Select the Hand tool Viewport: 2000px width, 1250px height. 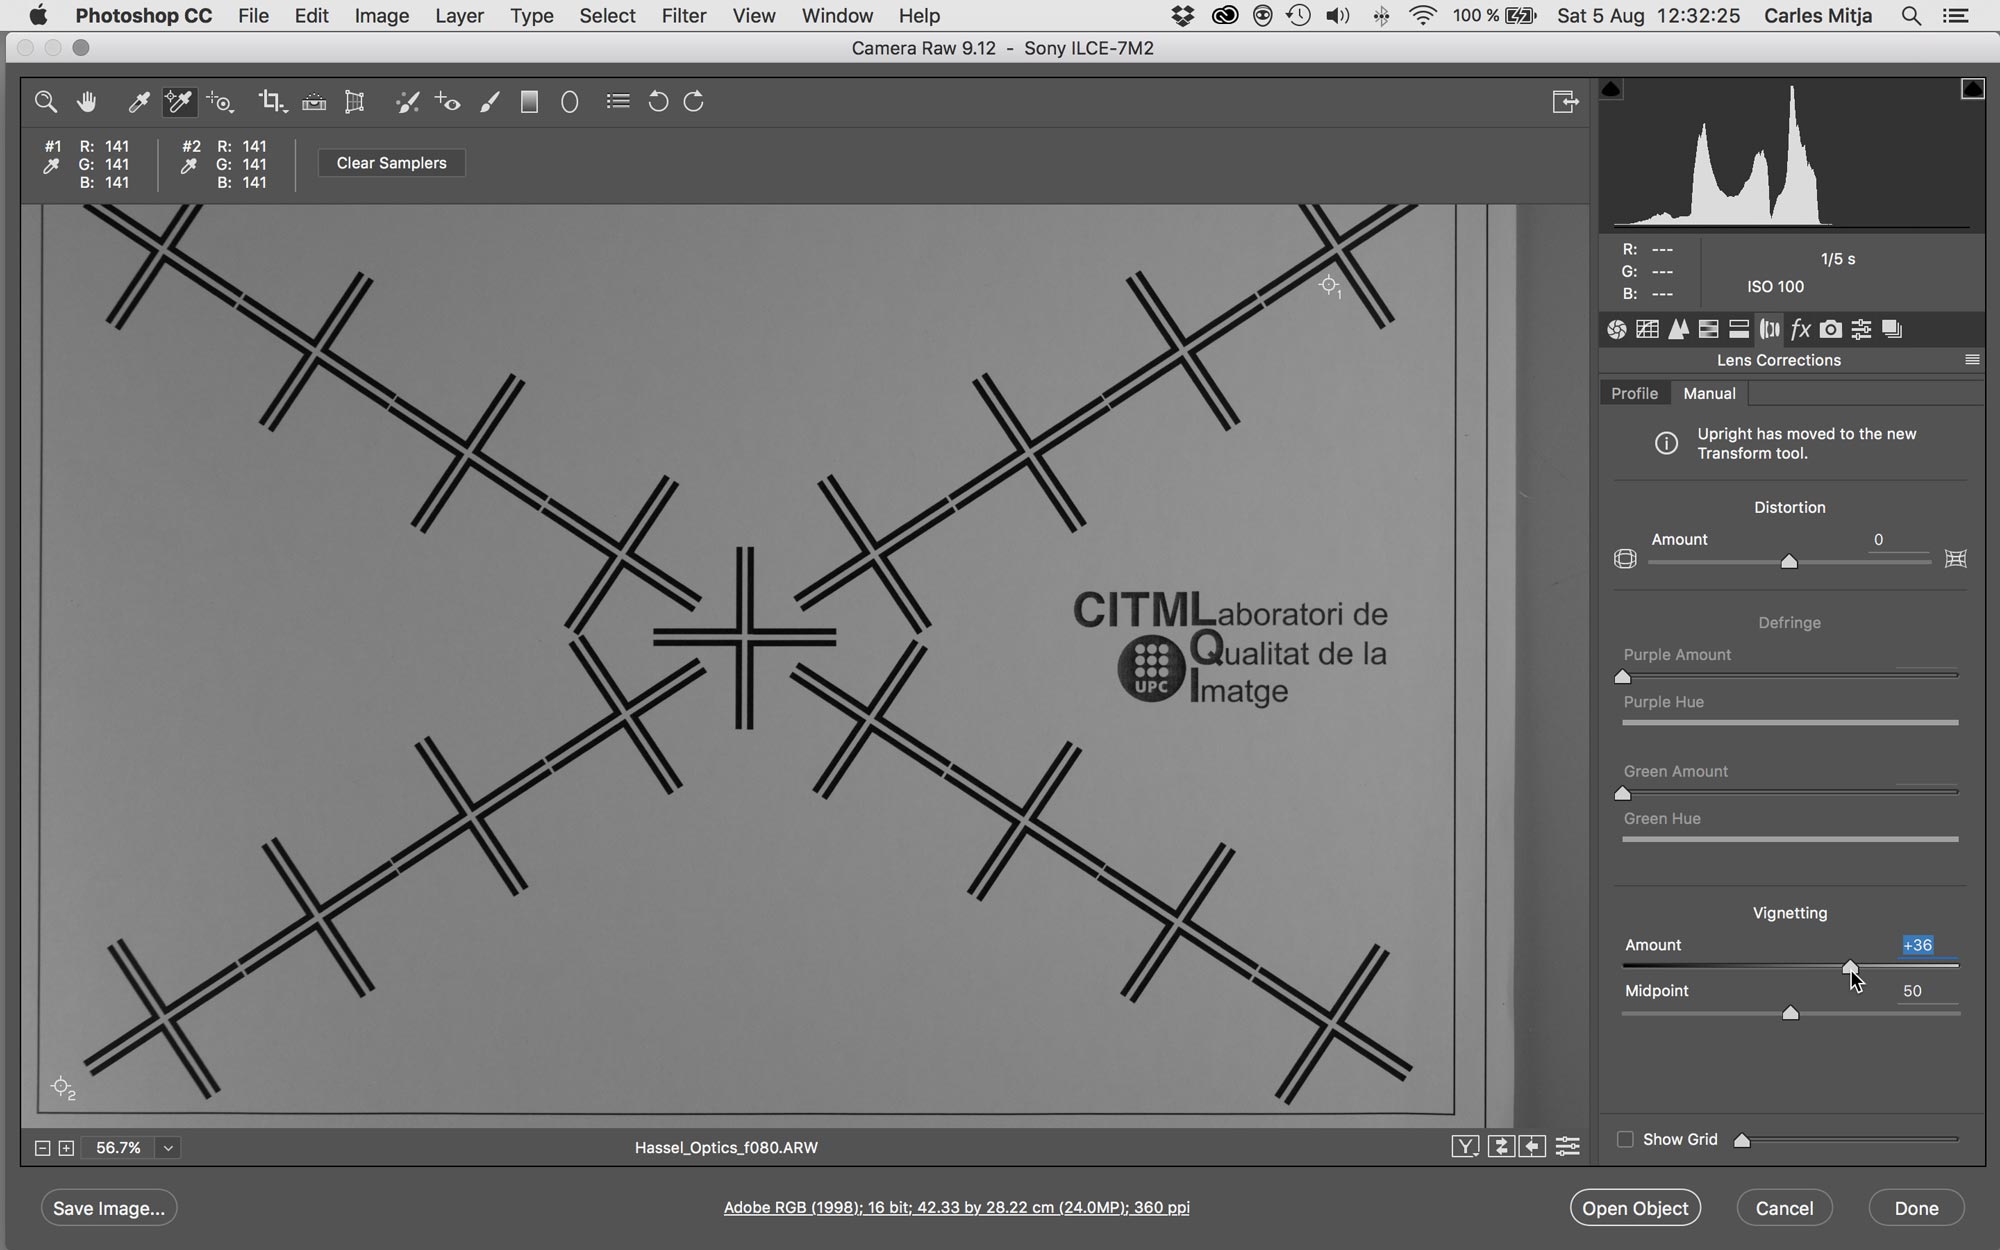tap(87, 102)
